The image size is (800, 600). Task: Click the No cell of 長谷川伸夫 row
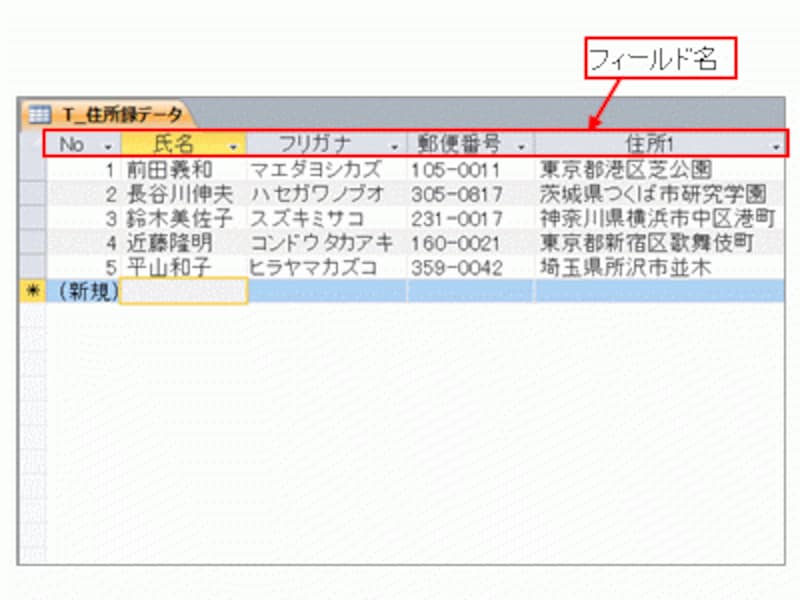[x=84, y=193]
